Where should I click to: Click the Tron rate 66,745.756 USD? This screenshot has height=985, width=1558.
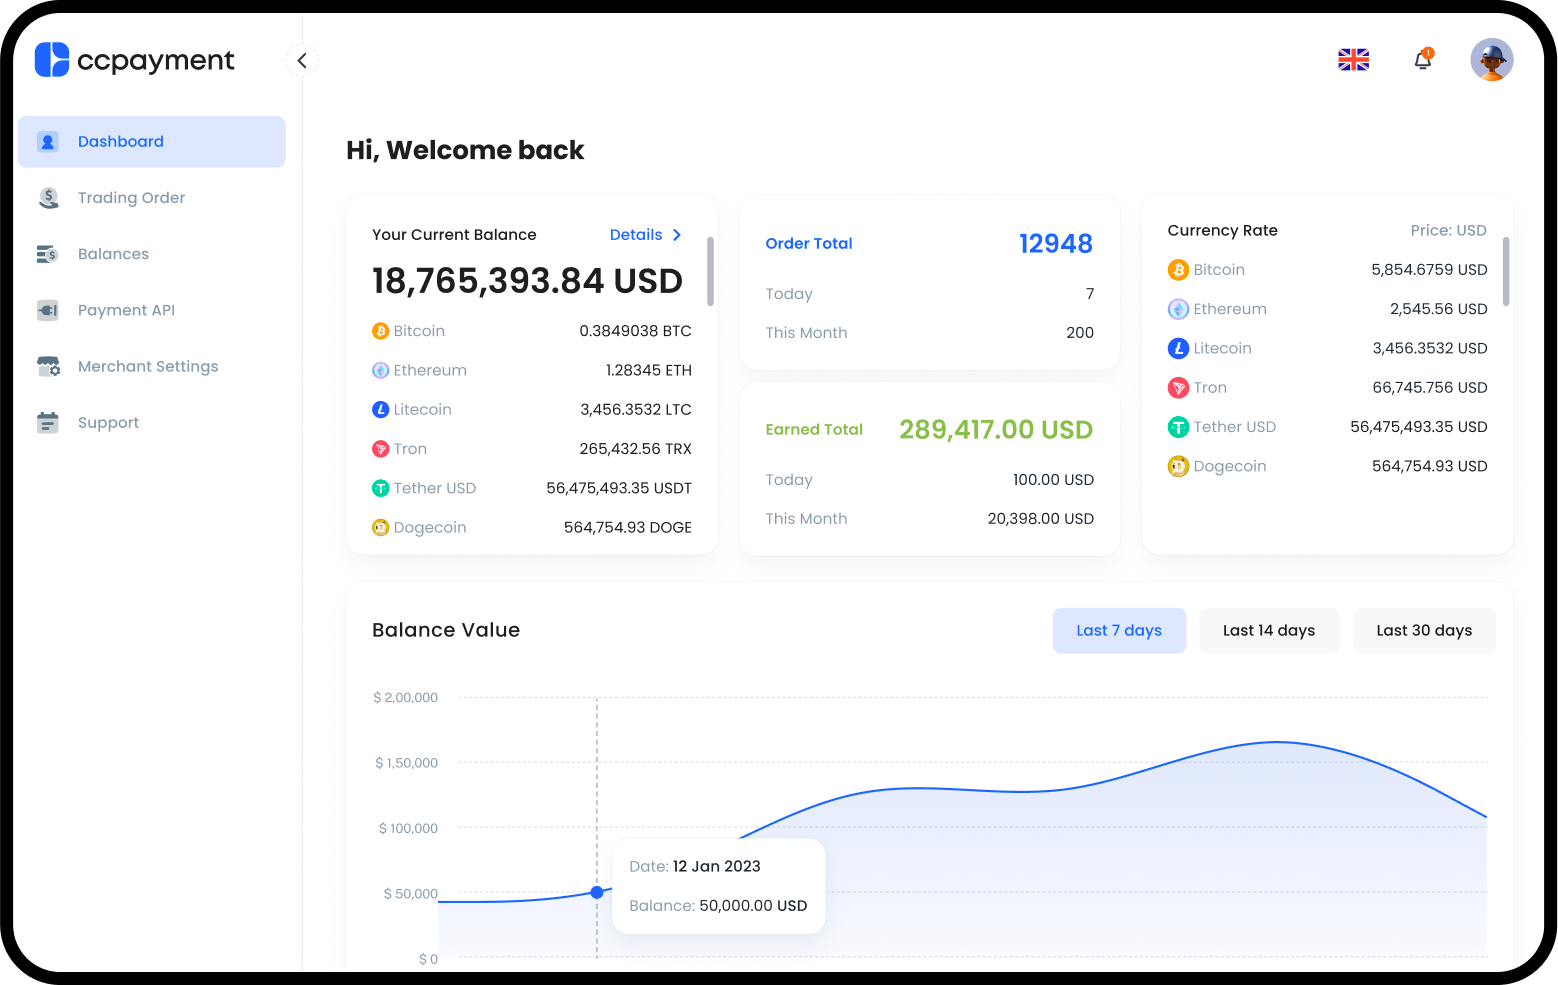click(1430, 388)
